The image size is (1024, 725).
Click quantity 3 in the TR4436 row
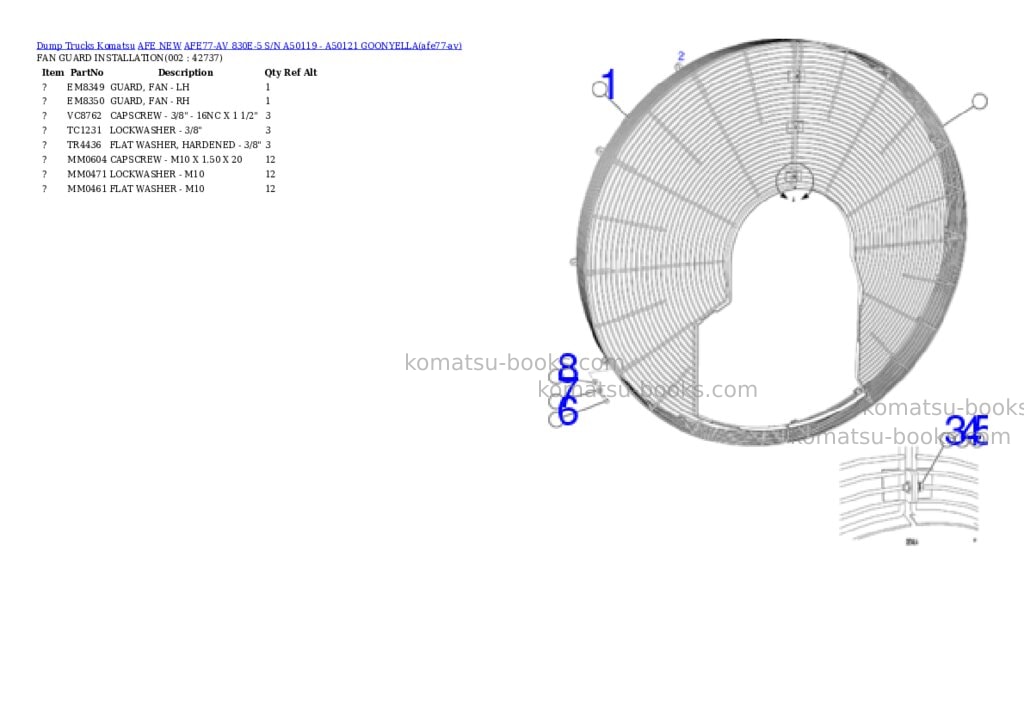pyautogui.click(x=268, y=145)
